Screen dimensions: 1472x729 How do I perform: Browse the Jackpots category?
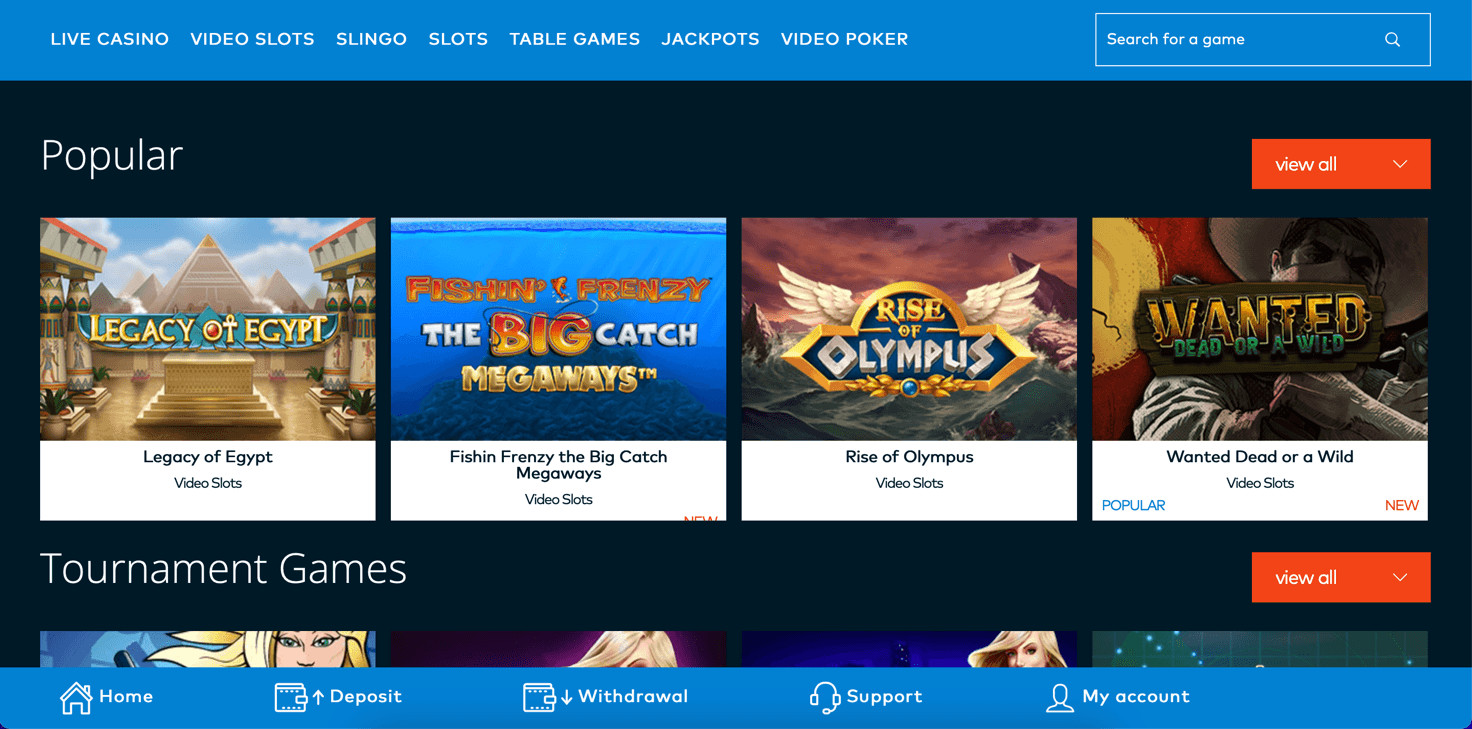click(710, 39)
